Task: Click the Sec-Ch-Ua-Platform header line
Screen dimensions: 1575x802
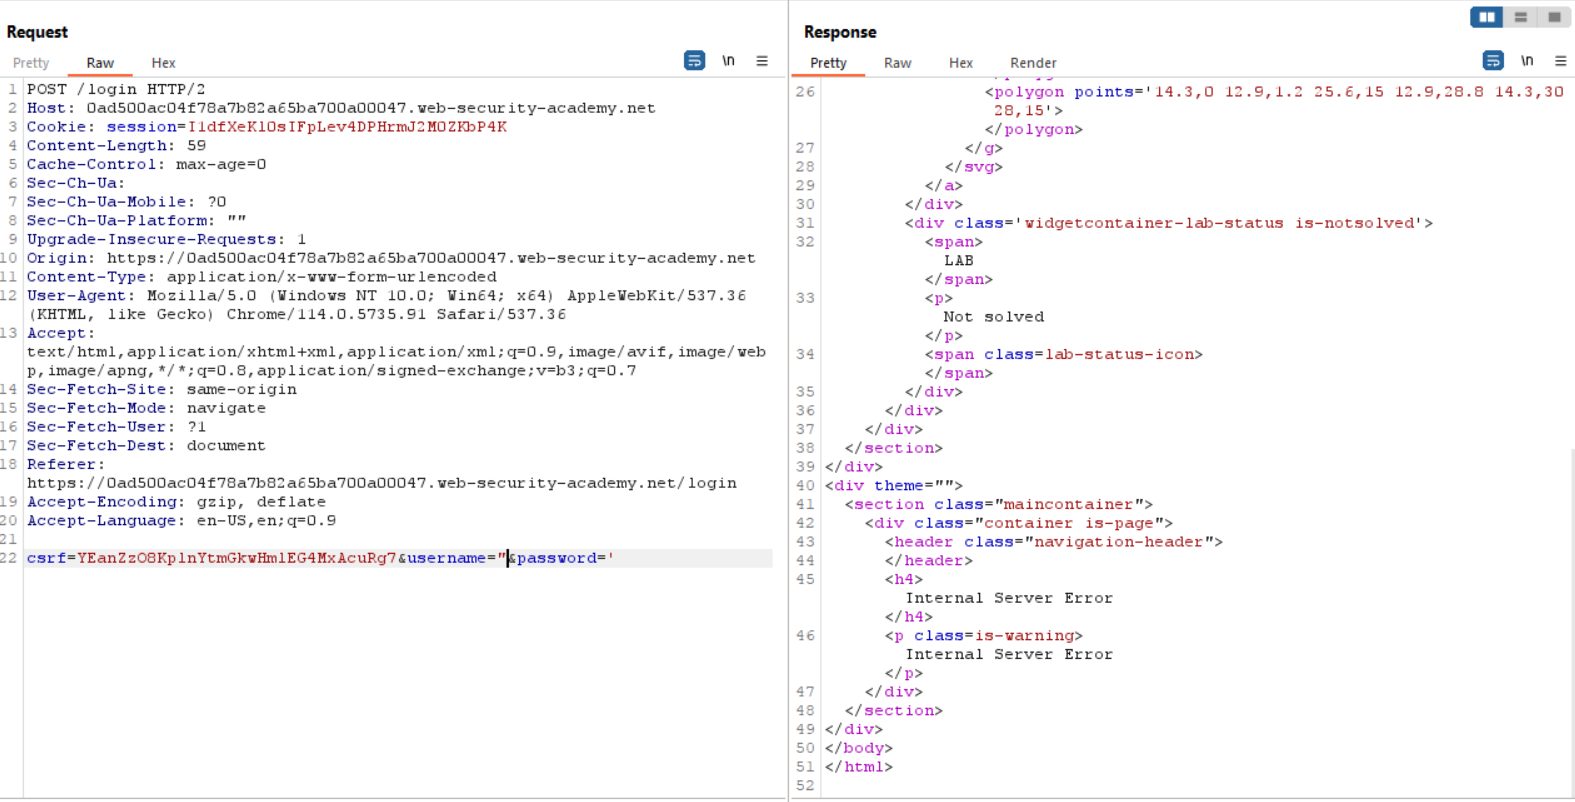Action: pos(136,221)
